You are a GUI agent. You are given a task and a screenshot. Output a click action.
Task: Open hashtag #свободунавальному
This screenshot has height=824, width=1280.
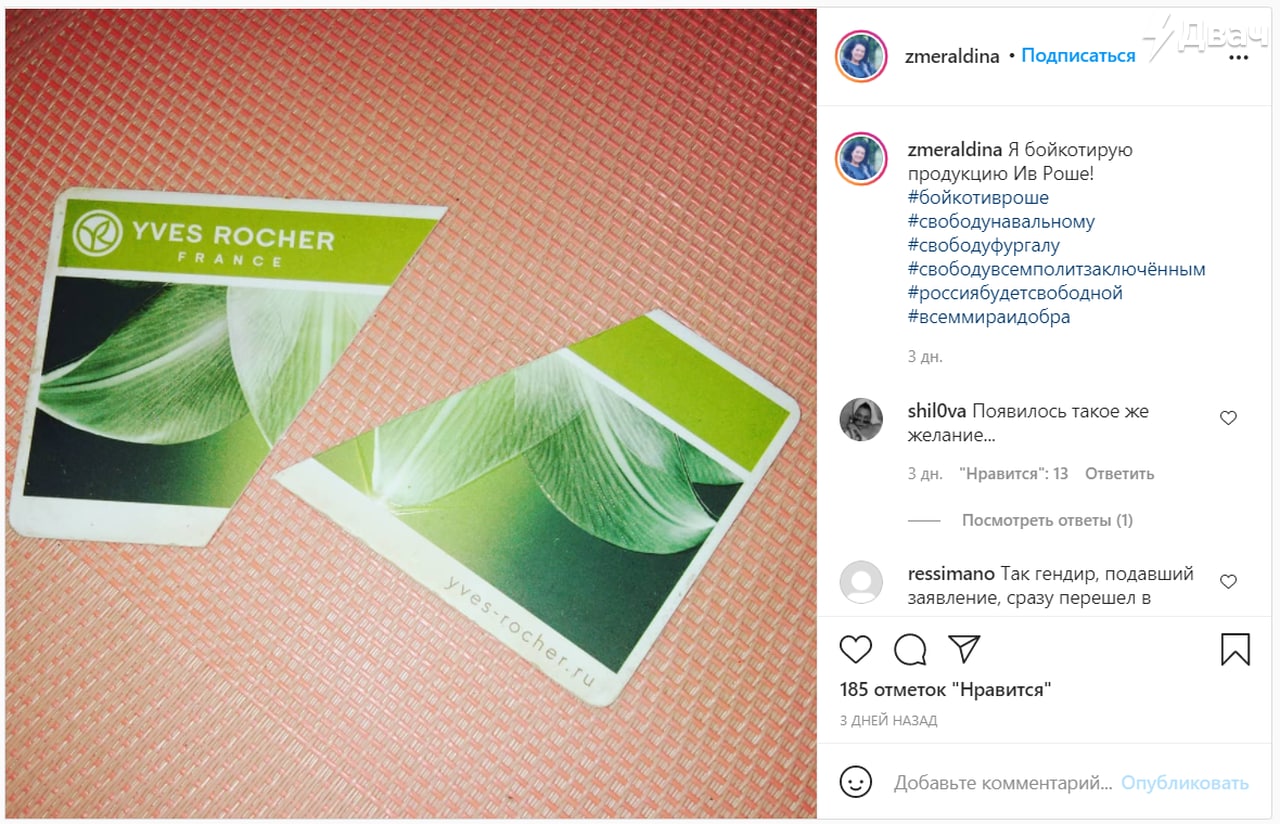click(1001, 222)
